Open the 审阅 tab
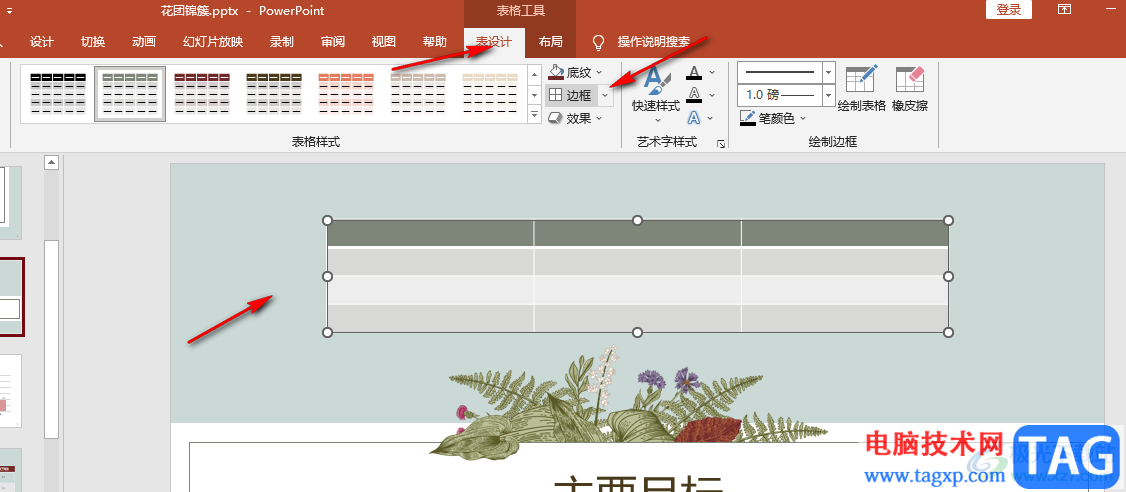Screen dimensions: 1126x492 [332, 42]
